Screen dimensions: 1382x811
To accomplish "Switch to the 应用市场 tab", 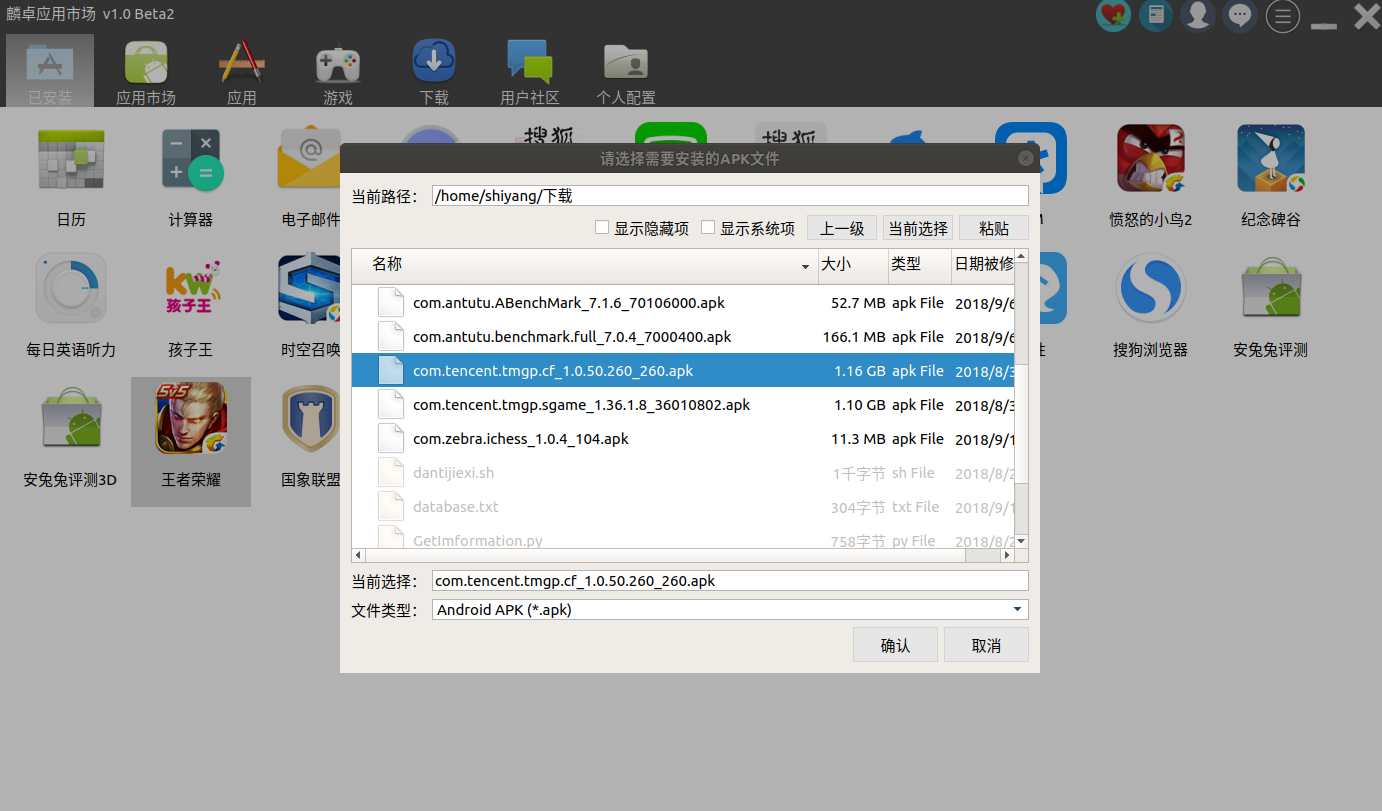I will pyautogui.click(x=146, y=71).
